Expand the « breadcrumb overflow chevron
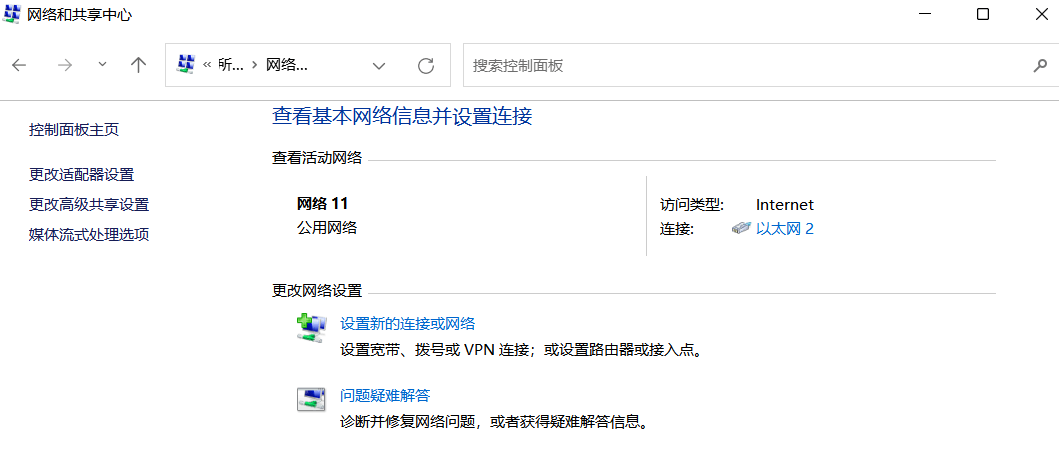 [207, 65]
